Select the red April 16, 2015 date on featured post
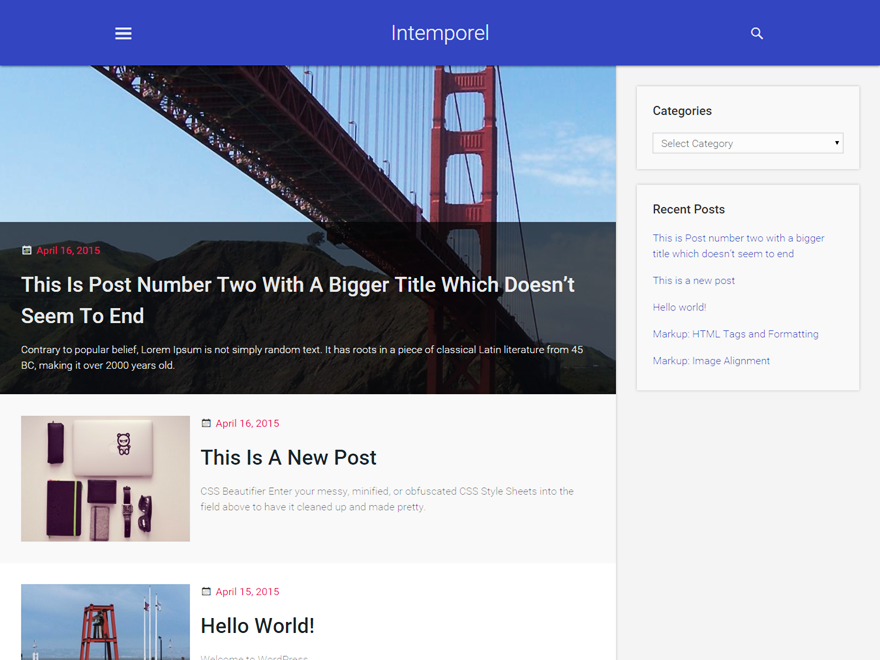 [x=67, y=250]
